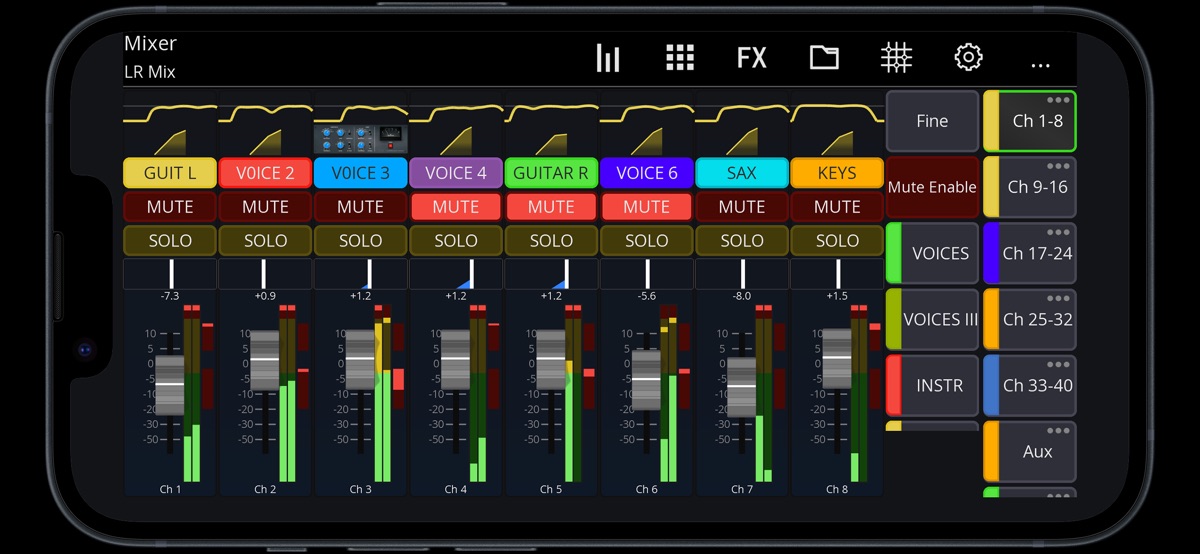Open the folder for saved scenes
1200x554 pixels.
[x=824, y=58]
